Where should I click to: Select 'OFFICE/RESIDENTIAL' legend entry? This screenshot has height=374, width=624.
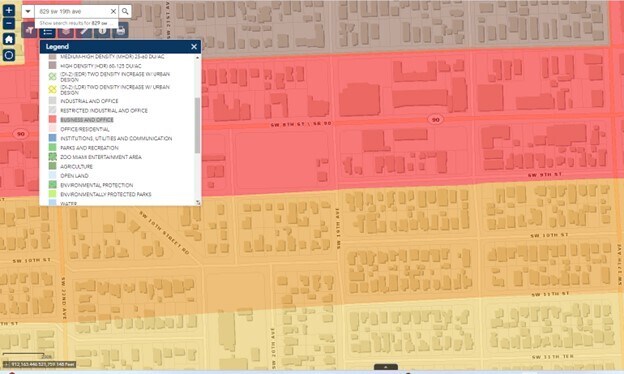click(85, 129)
